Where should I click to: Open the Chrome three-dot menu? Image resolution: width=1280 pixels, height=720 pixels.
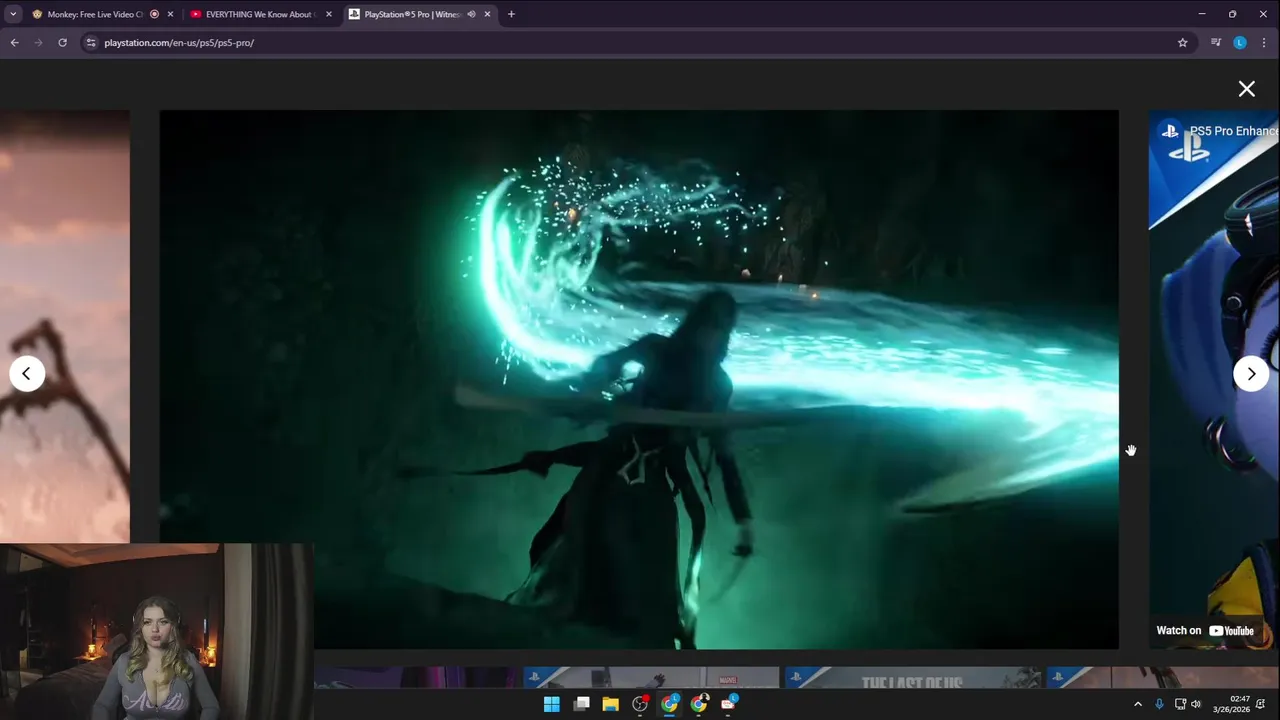1264,43
